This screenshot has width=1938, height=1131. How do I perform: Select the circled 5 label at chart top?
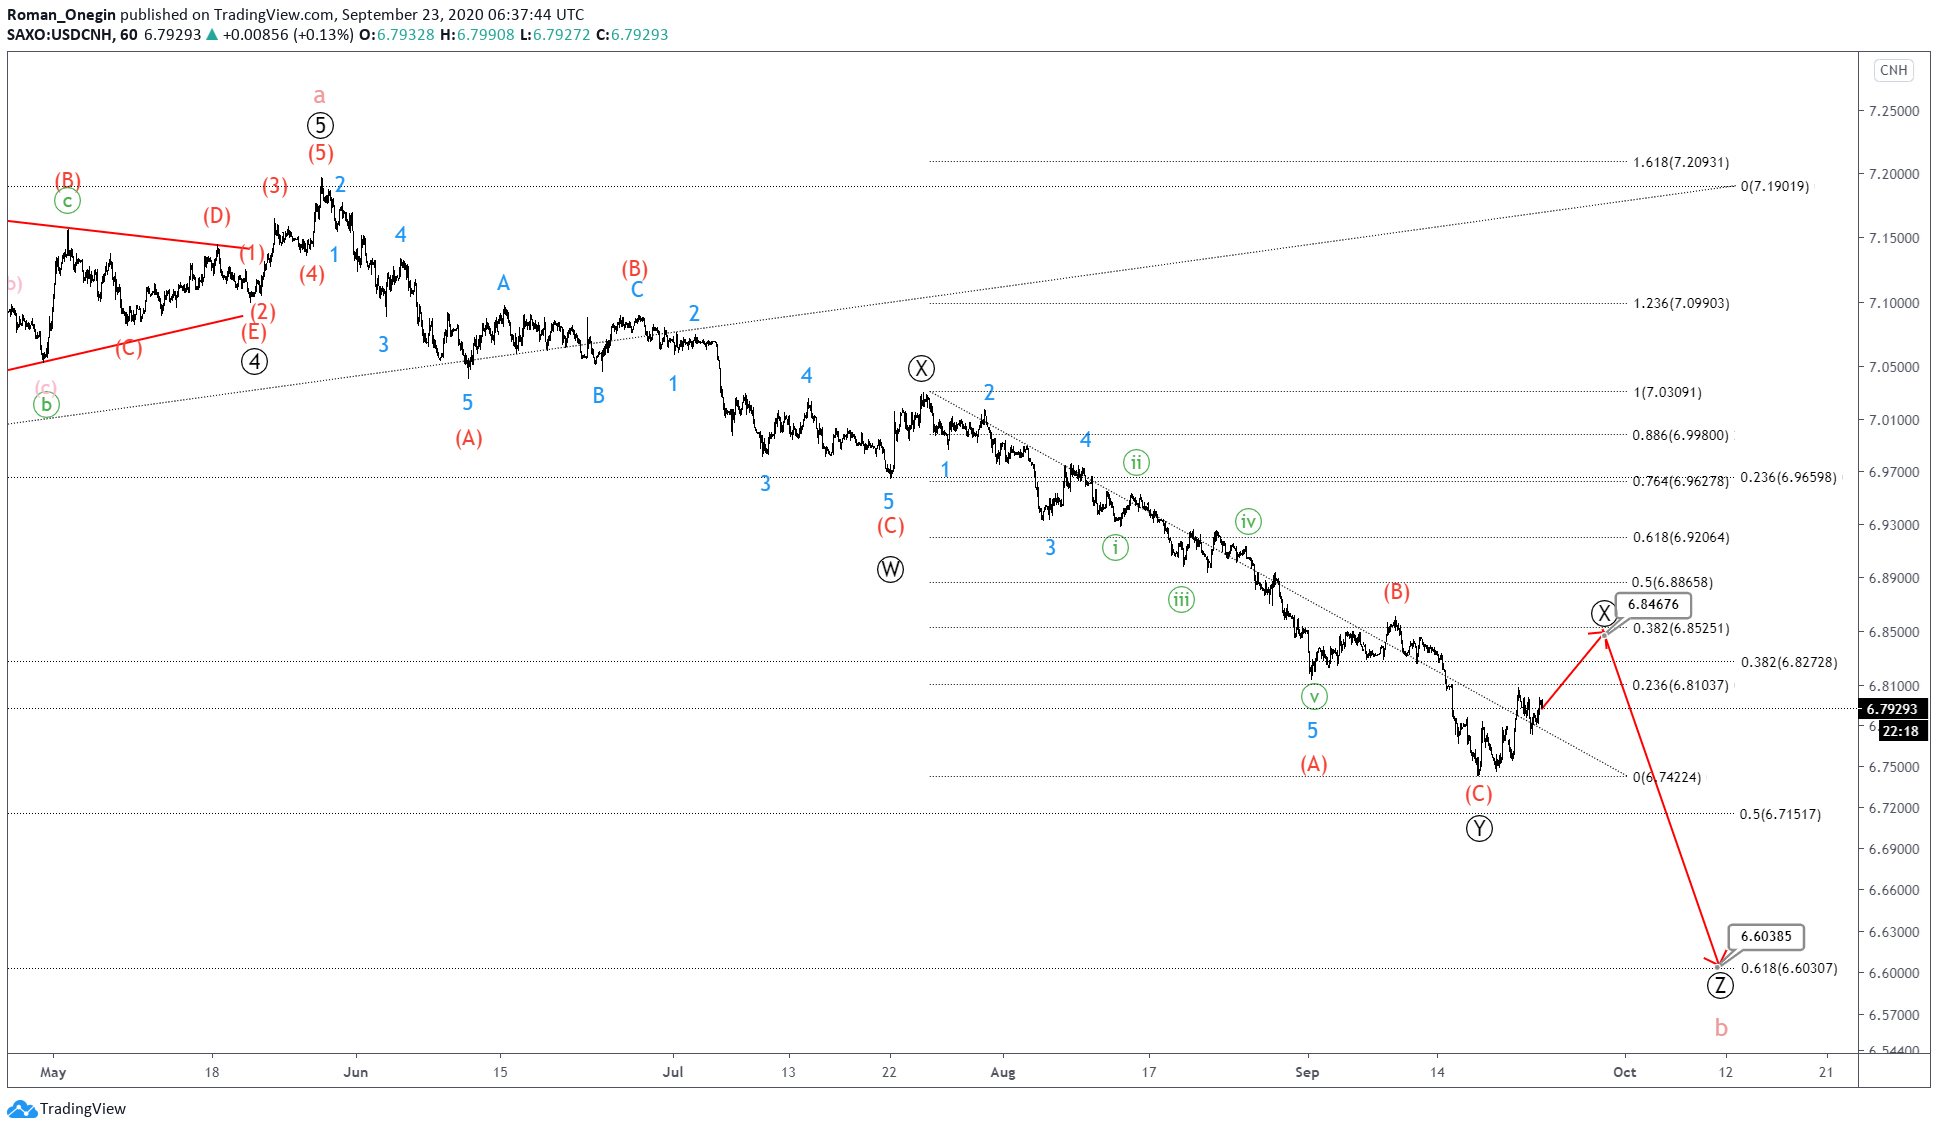click(x=320, y=125)
